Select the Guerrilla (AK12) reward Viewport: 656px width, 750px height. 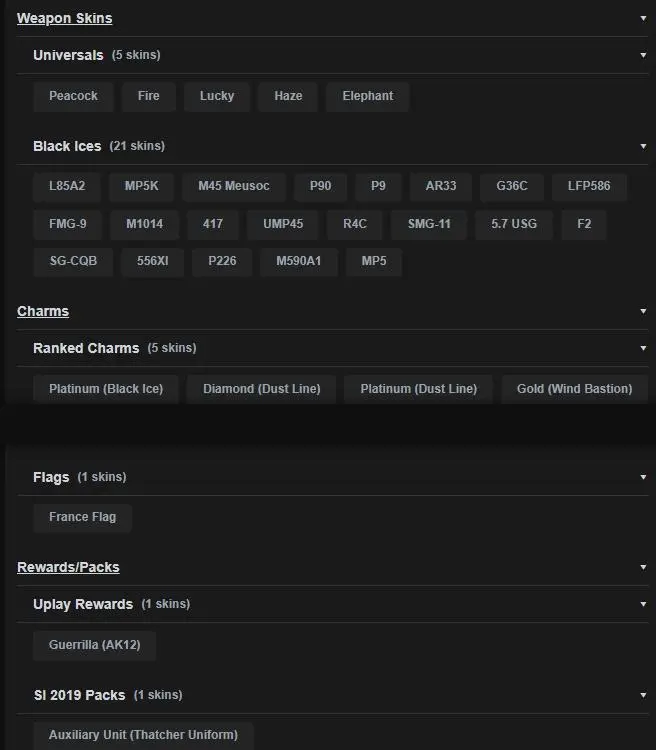94,645
